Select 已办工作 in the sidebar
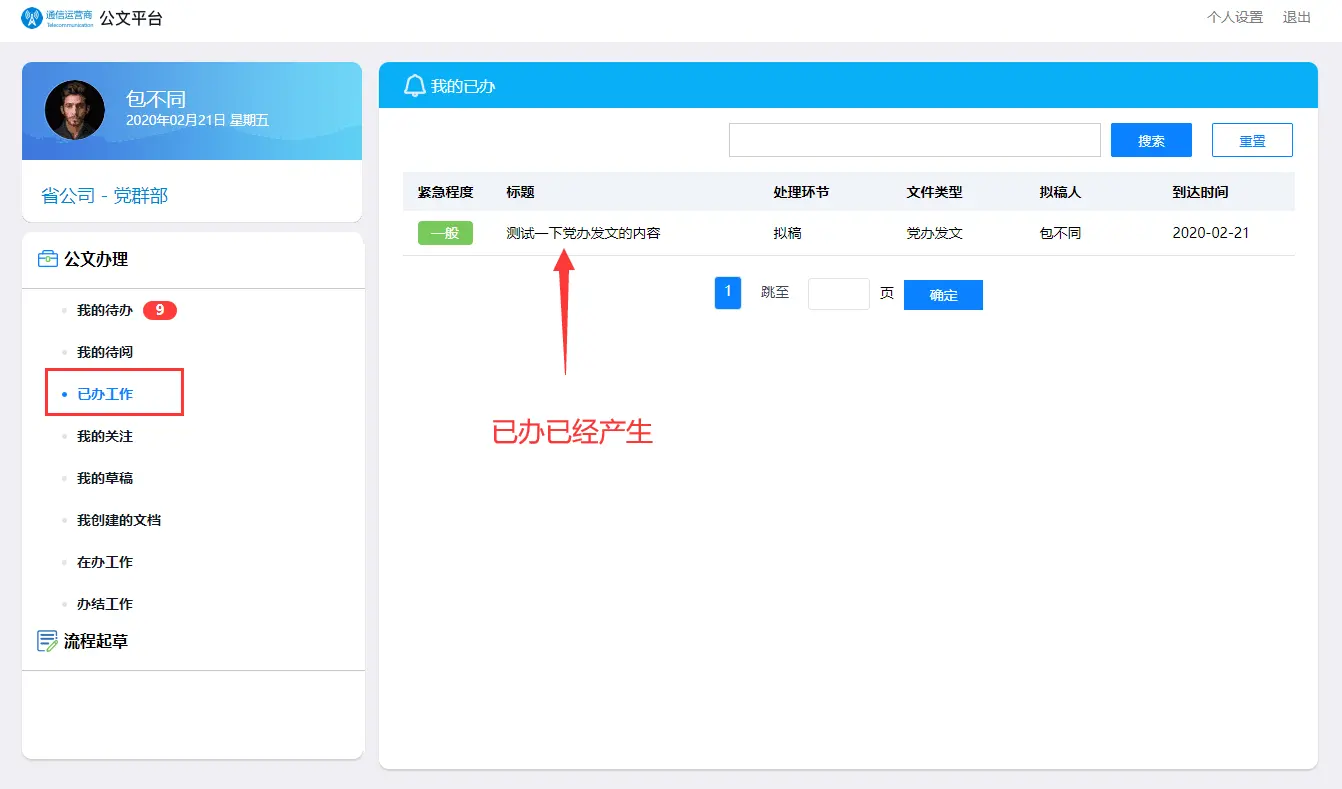 [105, 394]
